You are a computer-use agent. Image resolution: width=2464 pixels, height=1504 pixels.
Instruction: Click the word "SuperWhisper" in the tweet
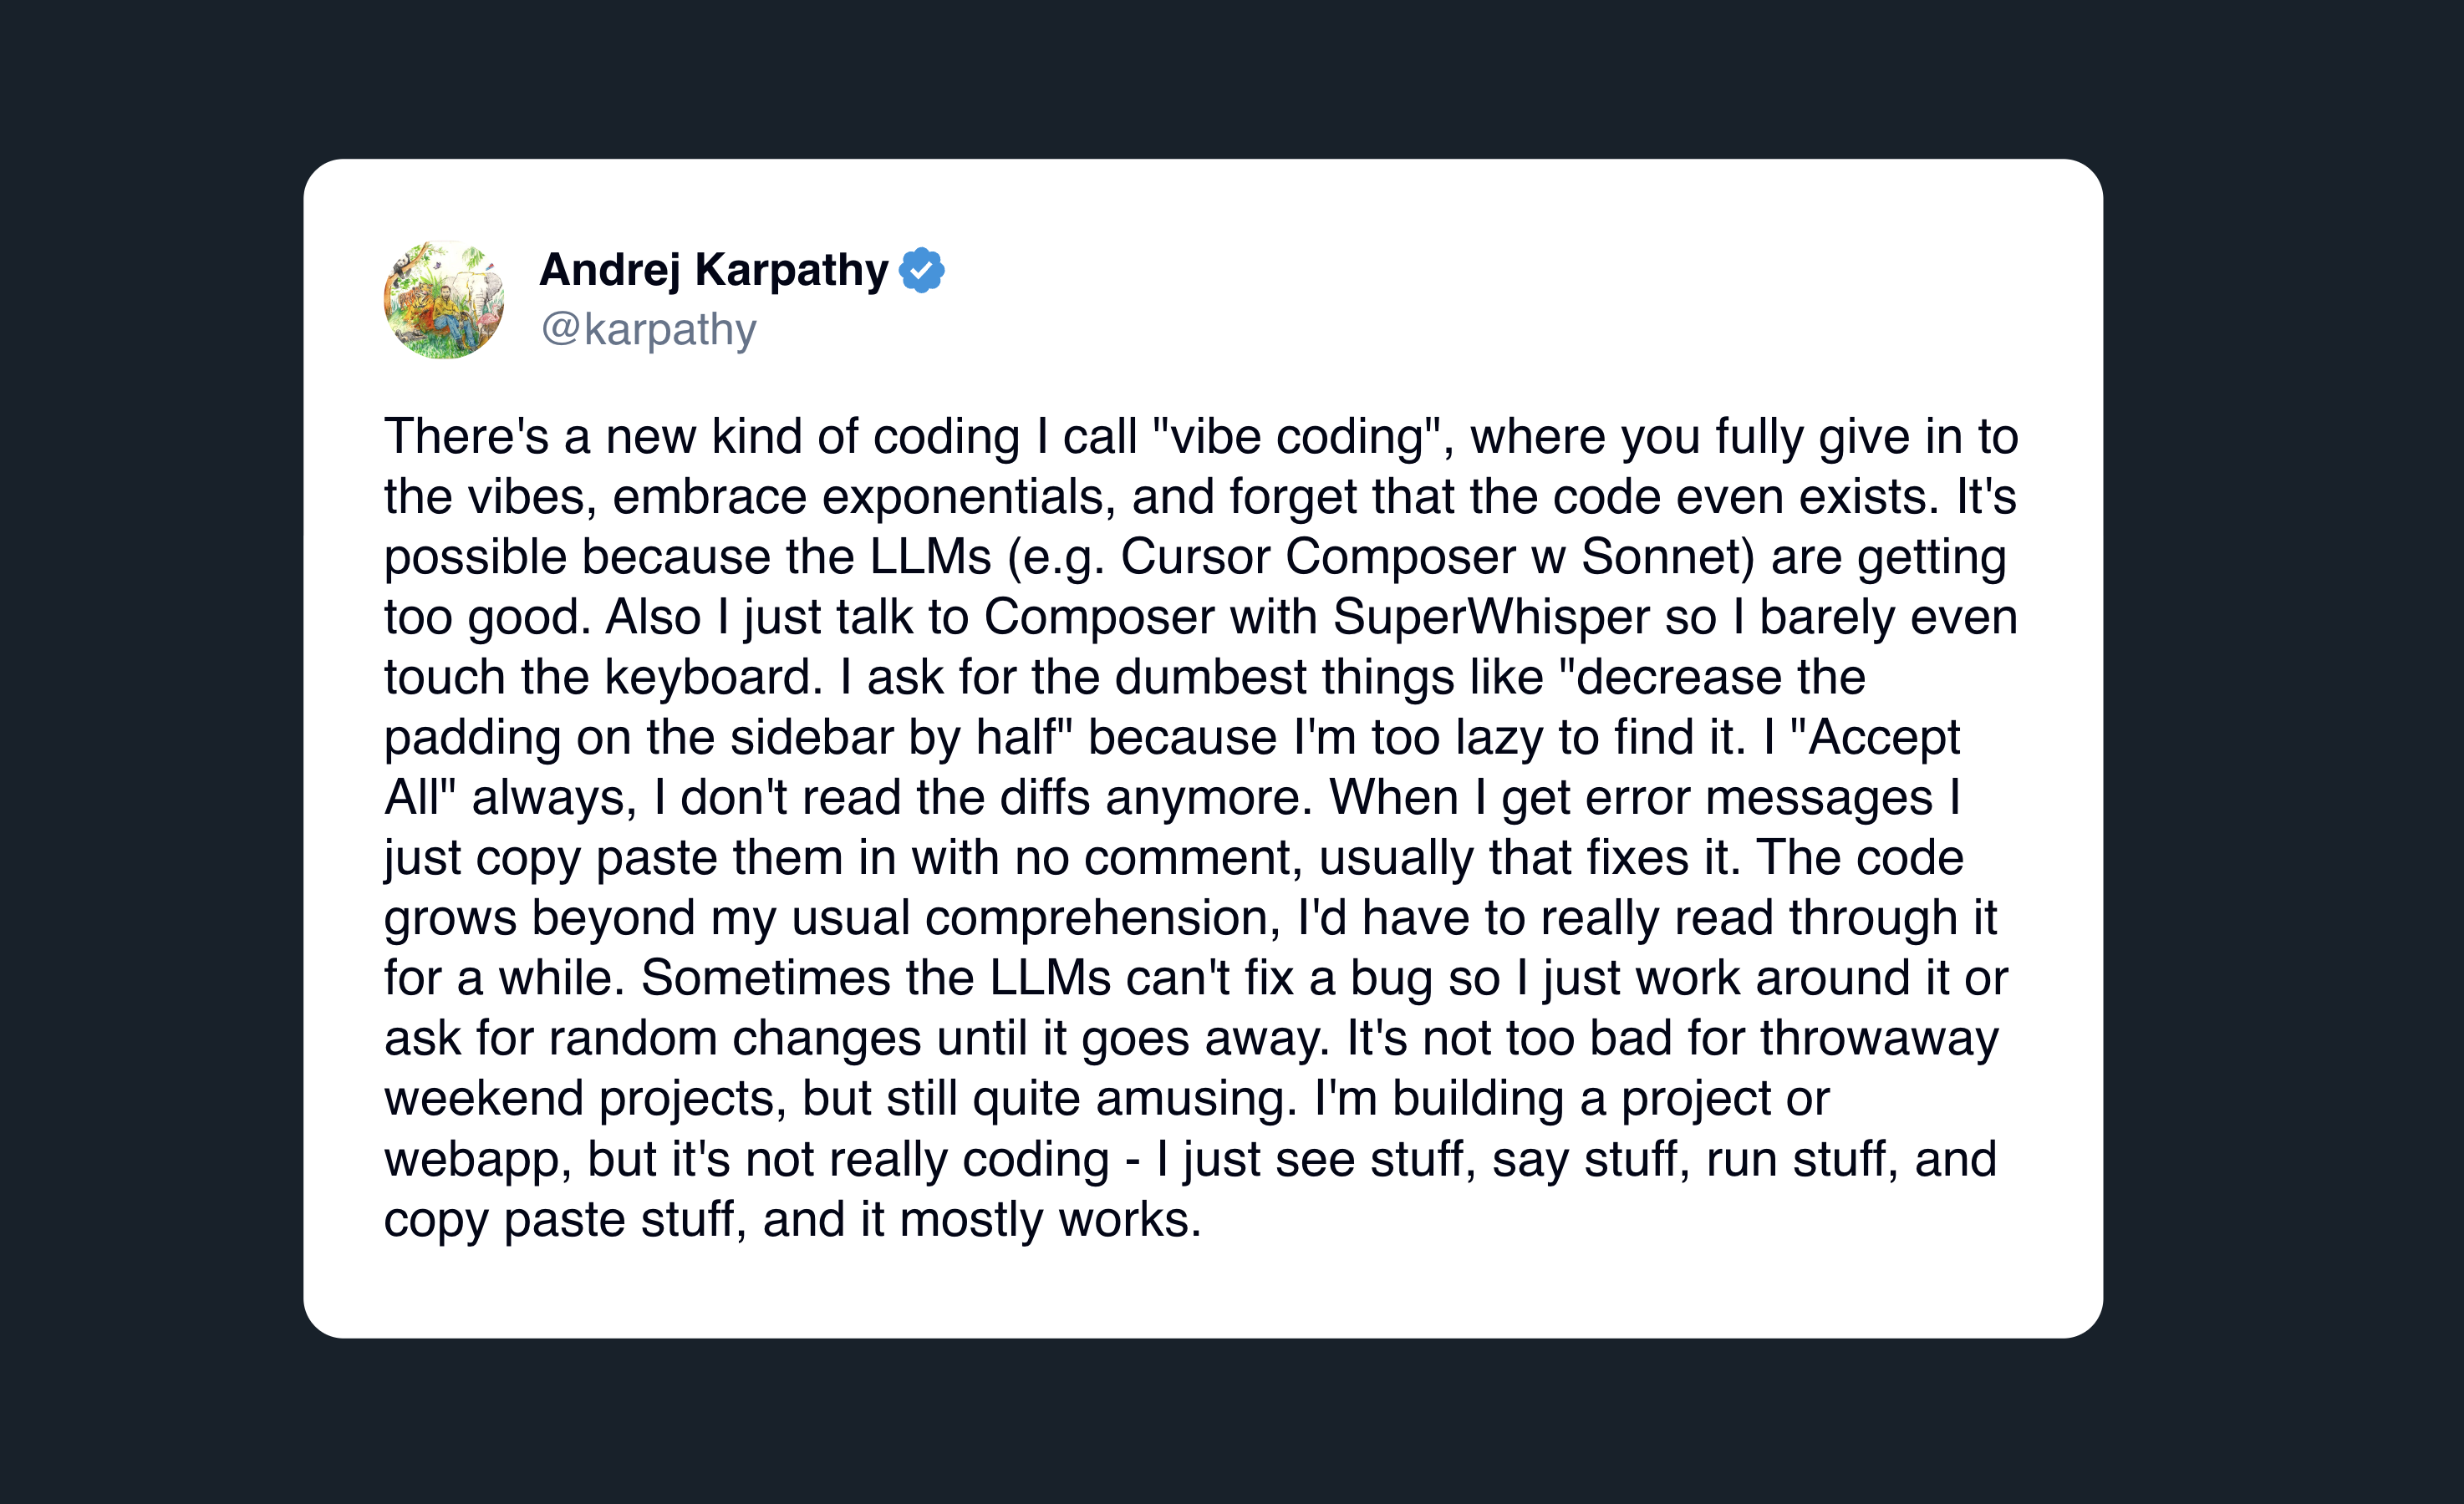click(x=1490, y=617)
